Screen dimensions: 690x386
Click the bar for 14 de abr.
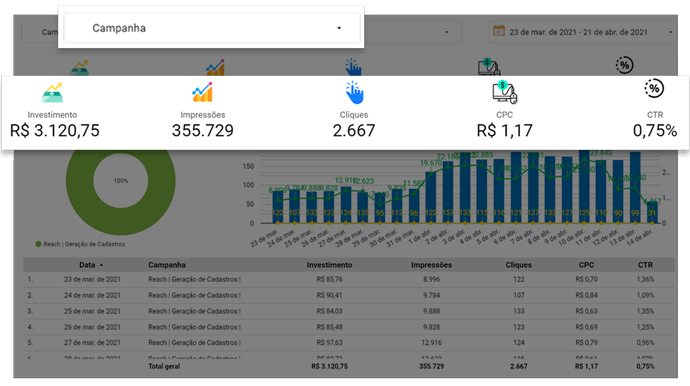pos(652,212)
